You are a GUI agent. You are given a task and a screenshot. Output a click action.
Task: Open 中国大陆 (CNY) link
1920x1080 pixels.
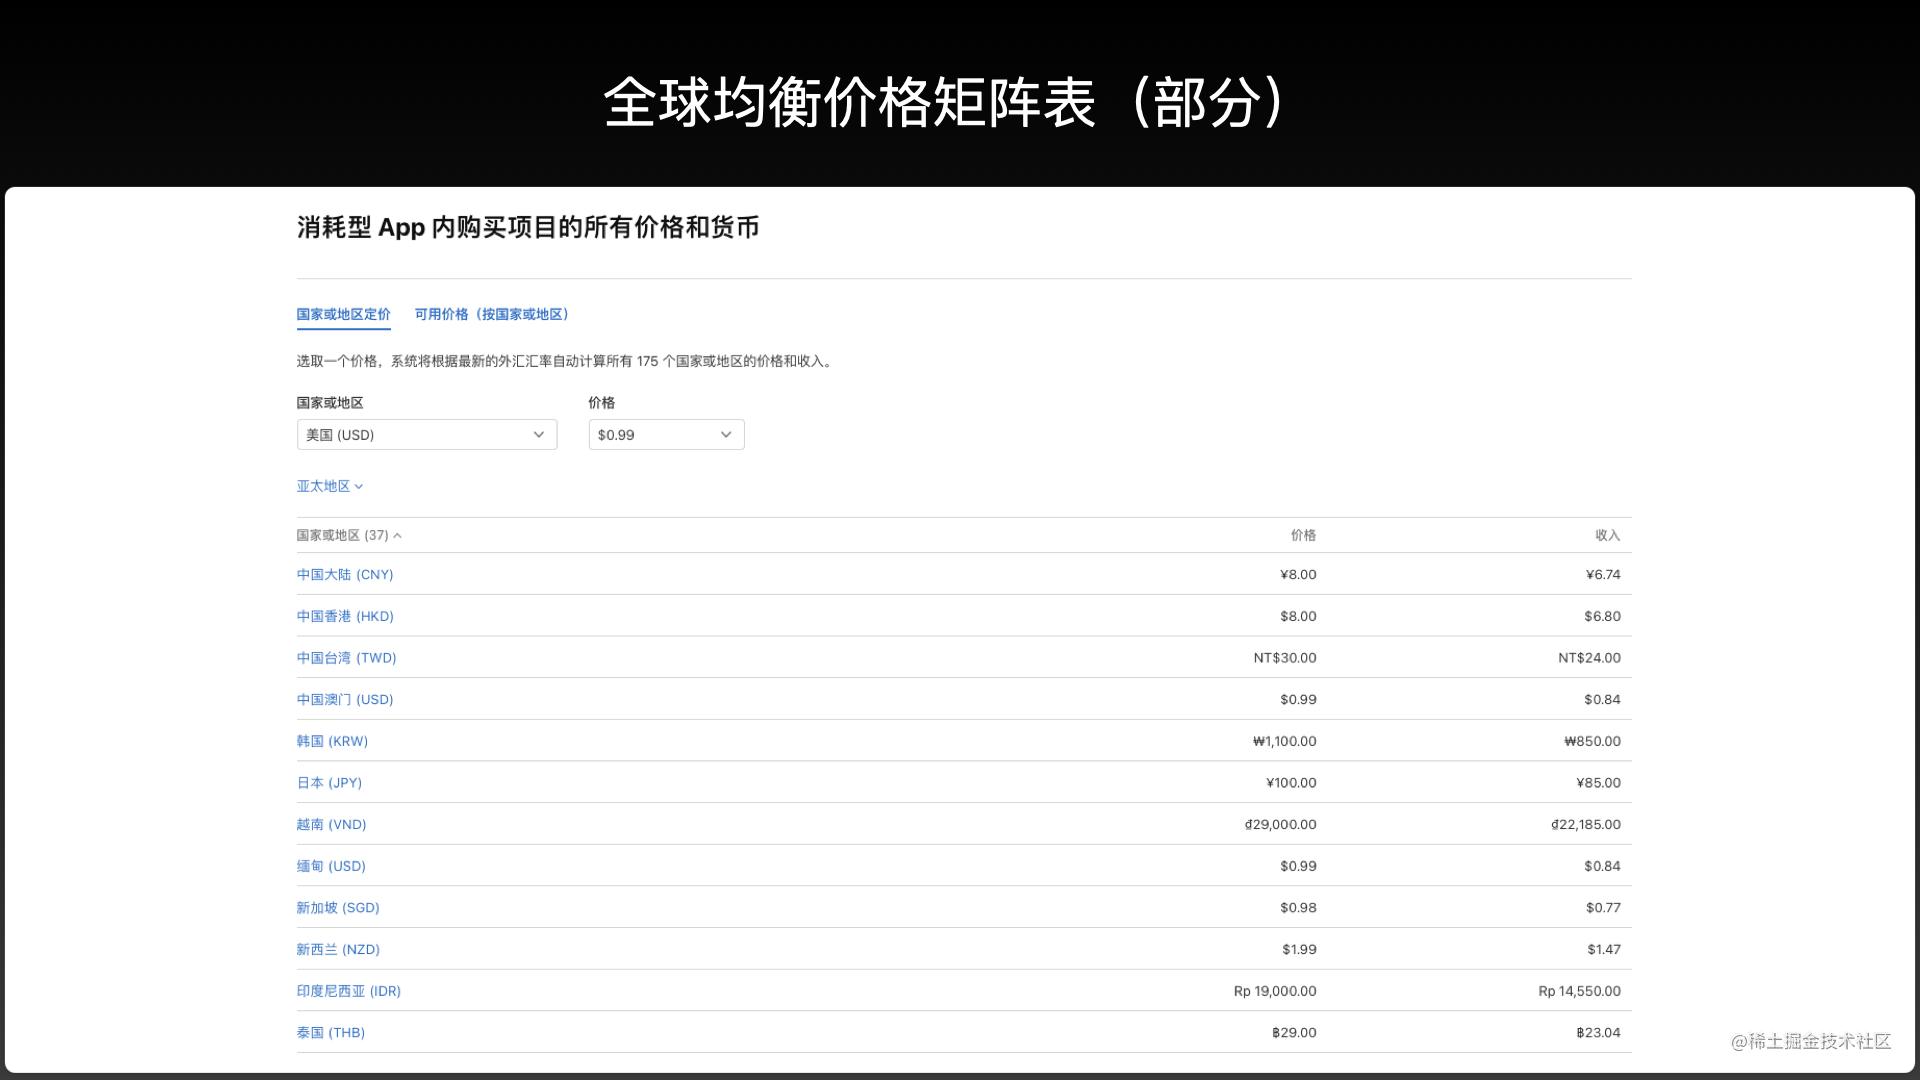[x=345, y=574]
